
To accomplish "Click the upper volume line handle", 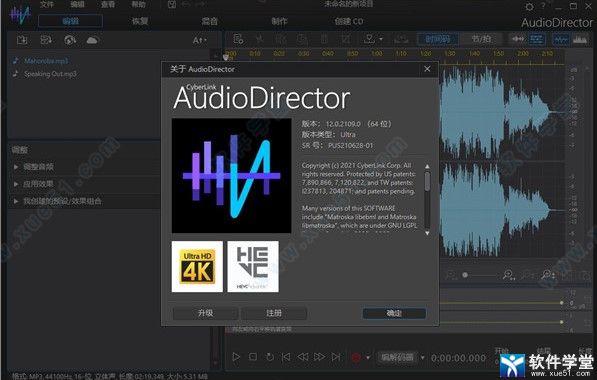I will coord(562,303).
